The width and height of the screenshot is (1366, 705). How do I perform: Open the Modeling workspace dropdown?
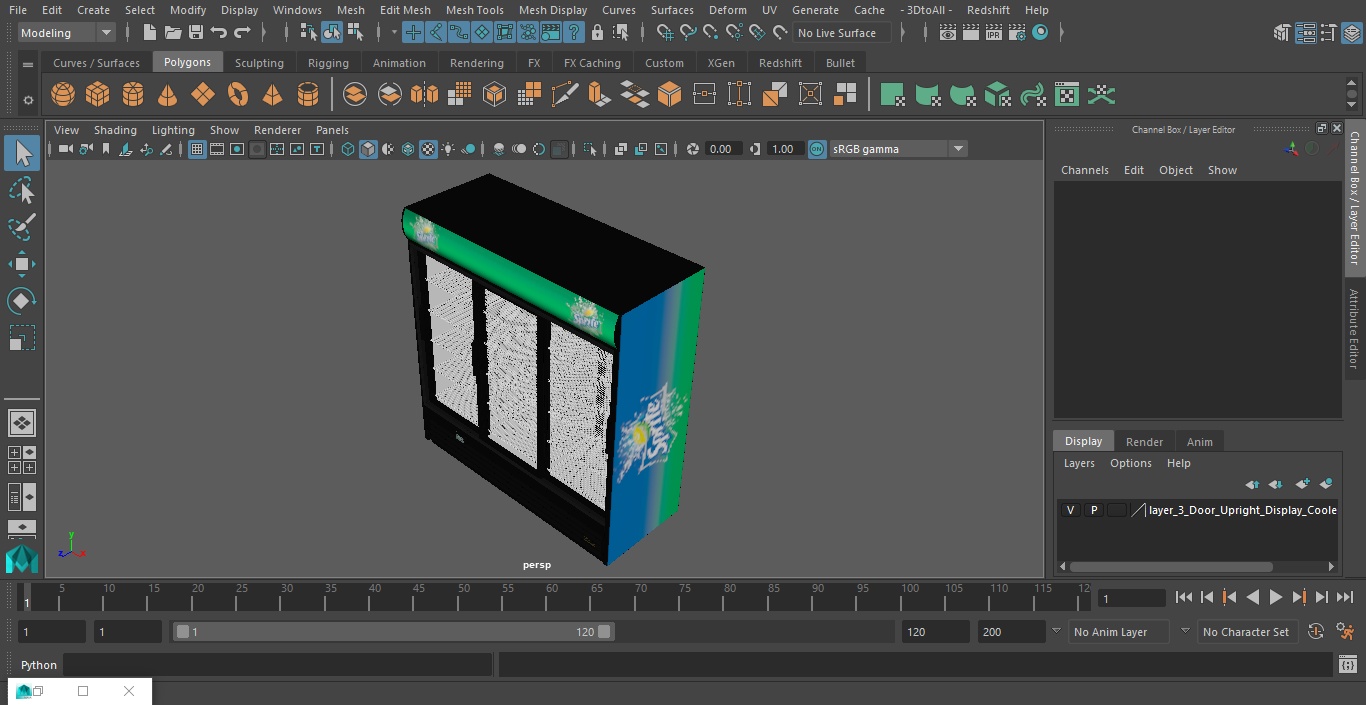click(67, 33)
